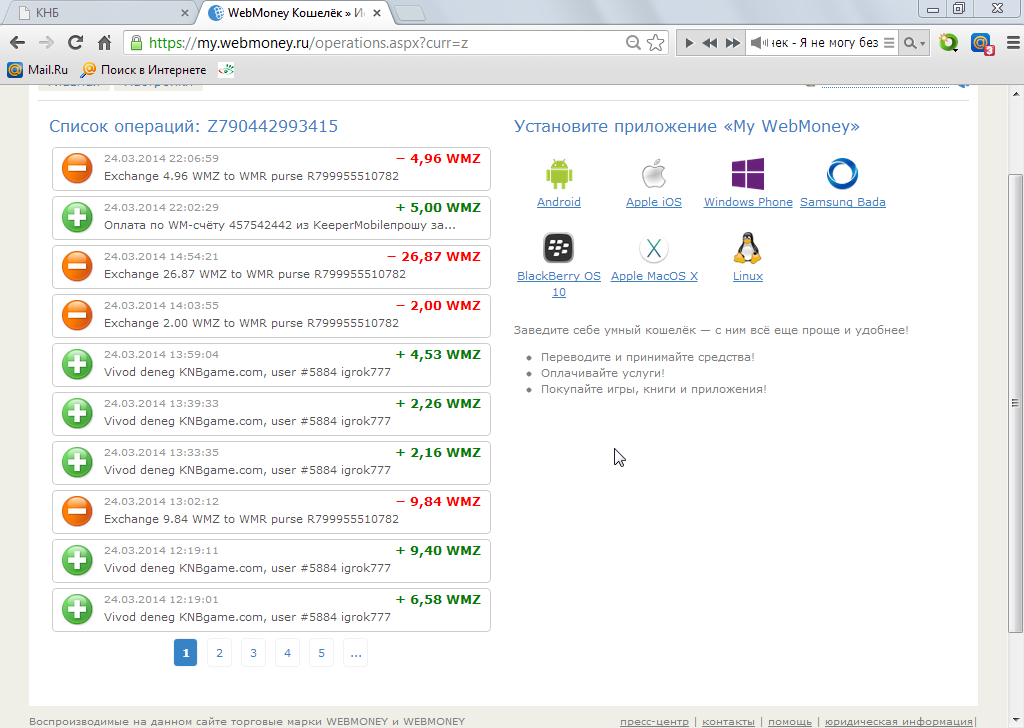Click the current page 1 button
Screen dimensions: 1024x728
point(185,653)
